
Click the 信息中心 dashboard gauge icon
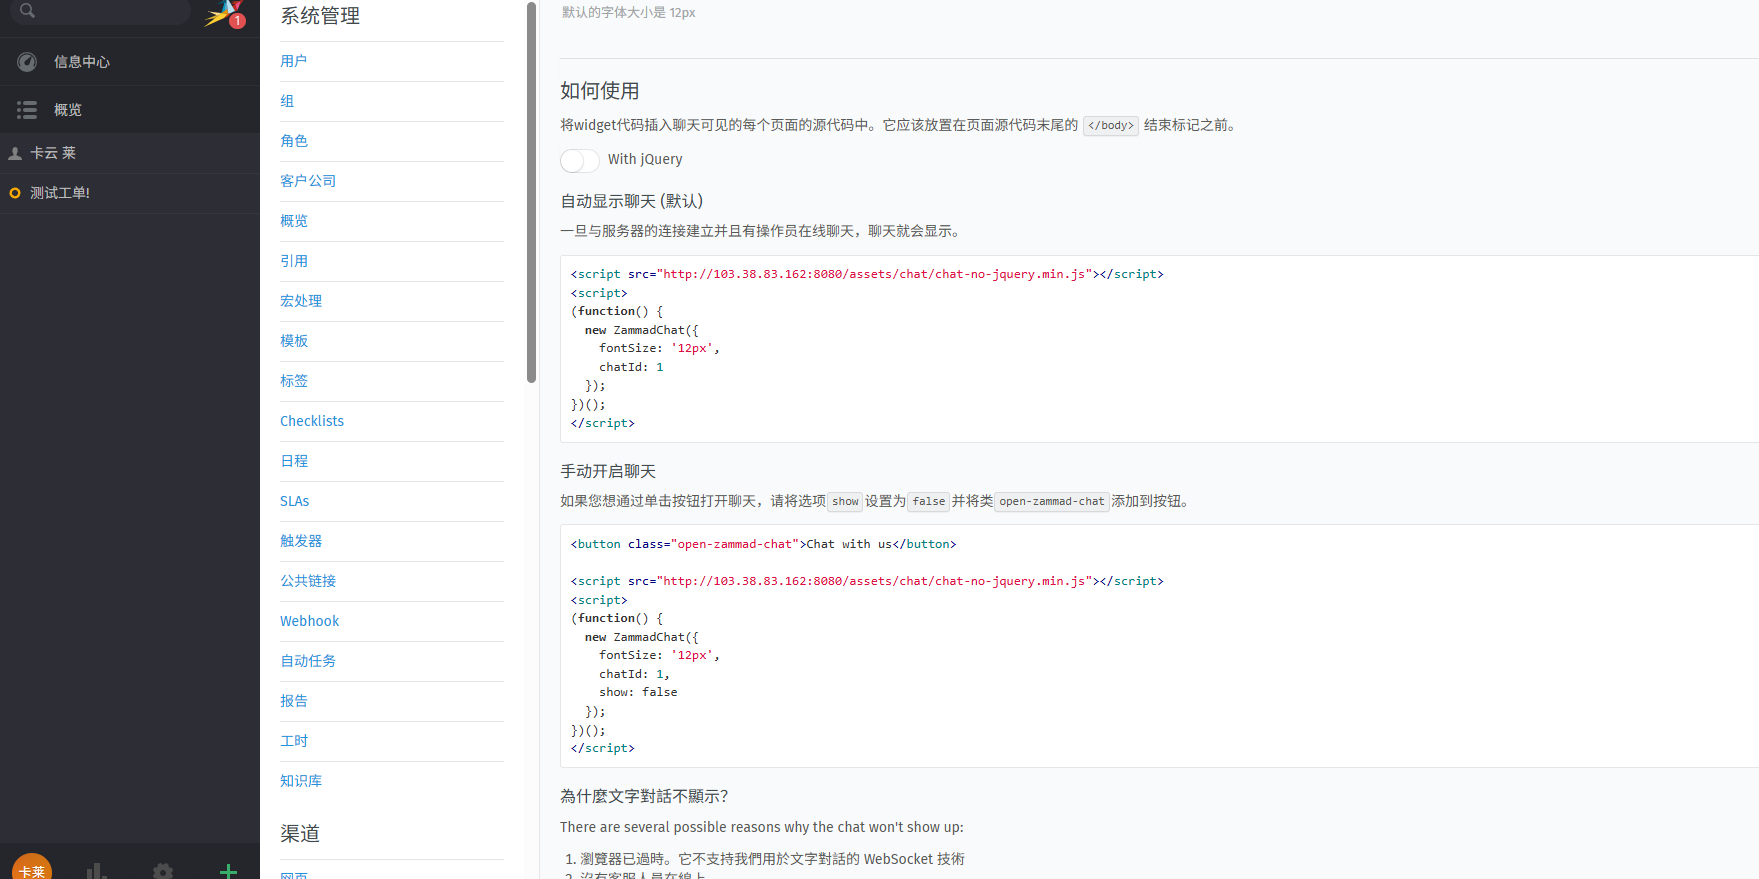tap(27, 62)
